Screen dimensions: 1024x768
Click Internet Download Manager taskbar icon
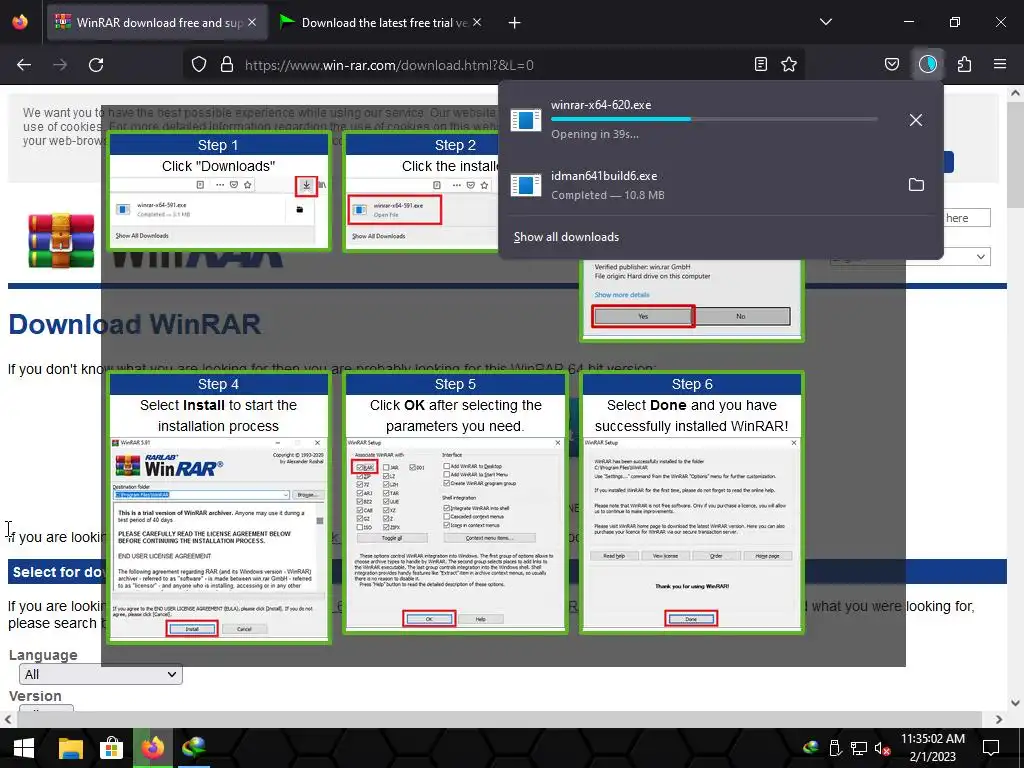click(x=194, y=748)
